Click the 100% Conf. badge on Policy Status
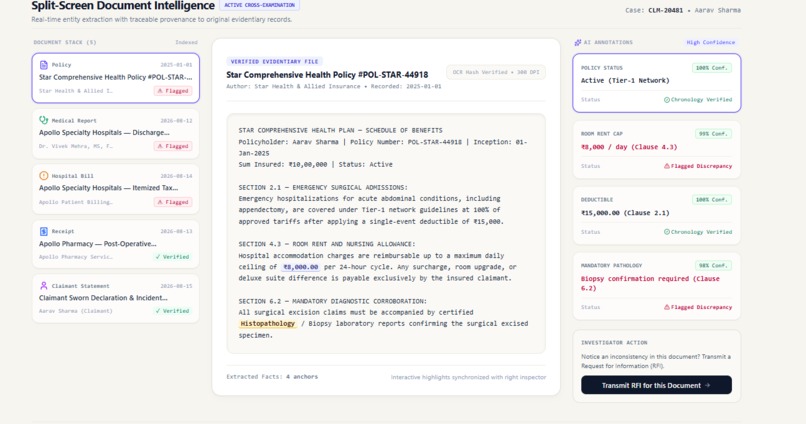This screenshot has width=806, height=424. (712, 68)
